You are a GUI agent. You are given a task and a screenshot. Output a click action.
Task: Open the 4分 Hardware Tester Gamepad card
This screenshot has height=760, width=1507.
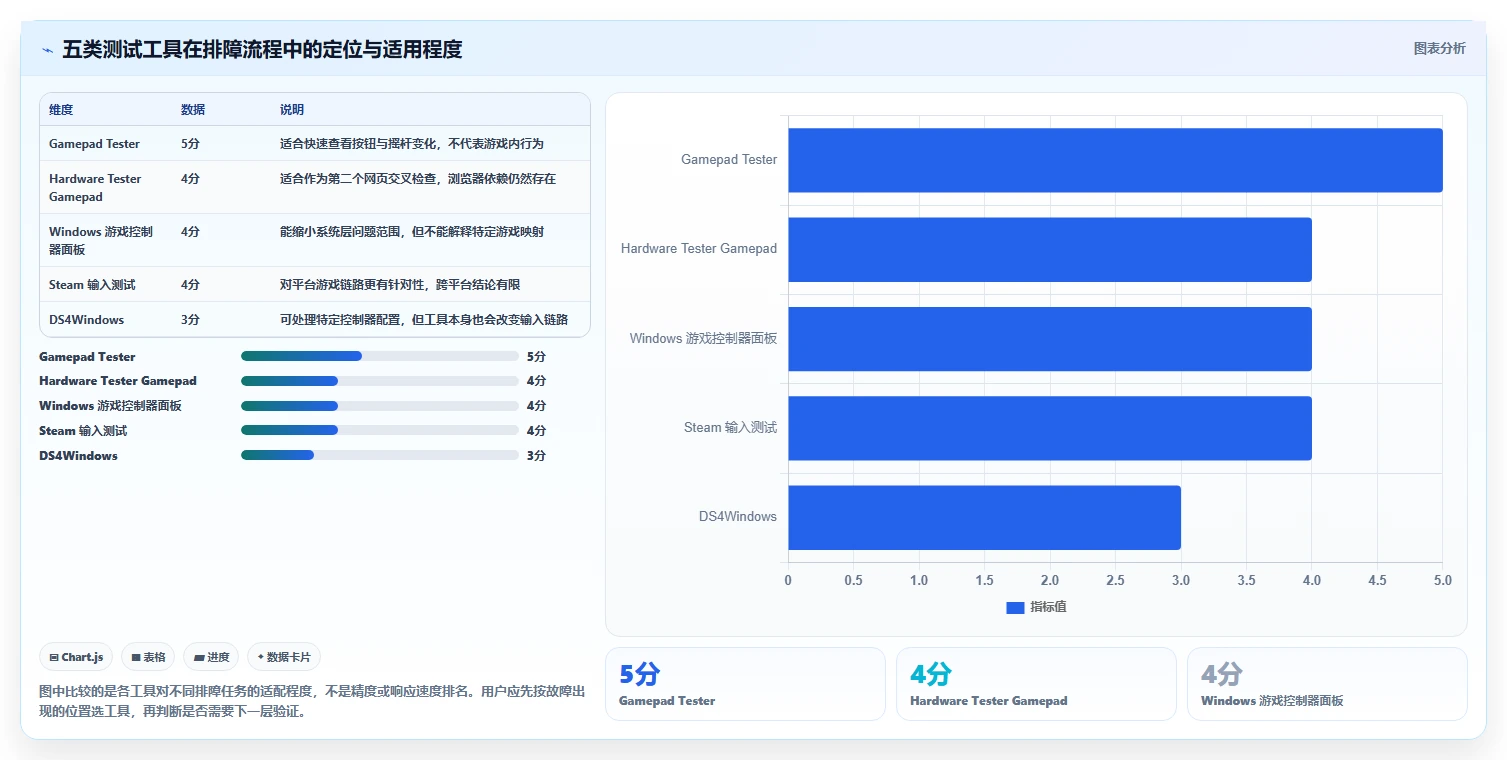click(x=1036, y=684)
